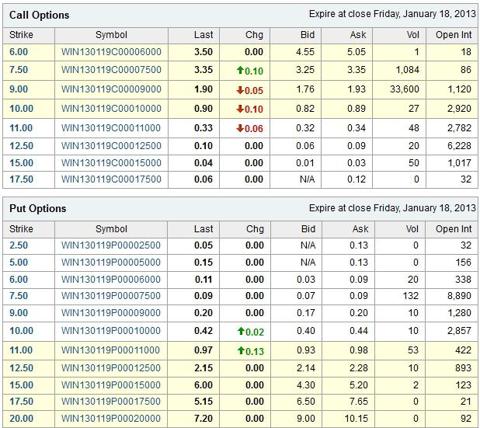Click the Open Int header in Call Options
Viewport: 480px width, 428px height.
(x=453, y=35)
